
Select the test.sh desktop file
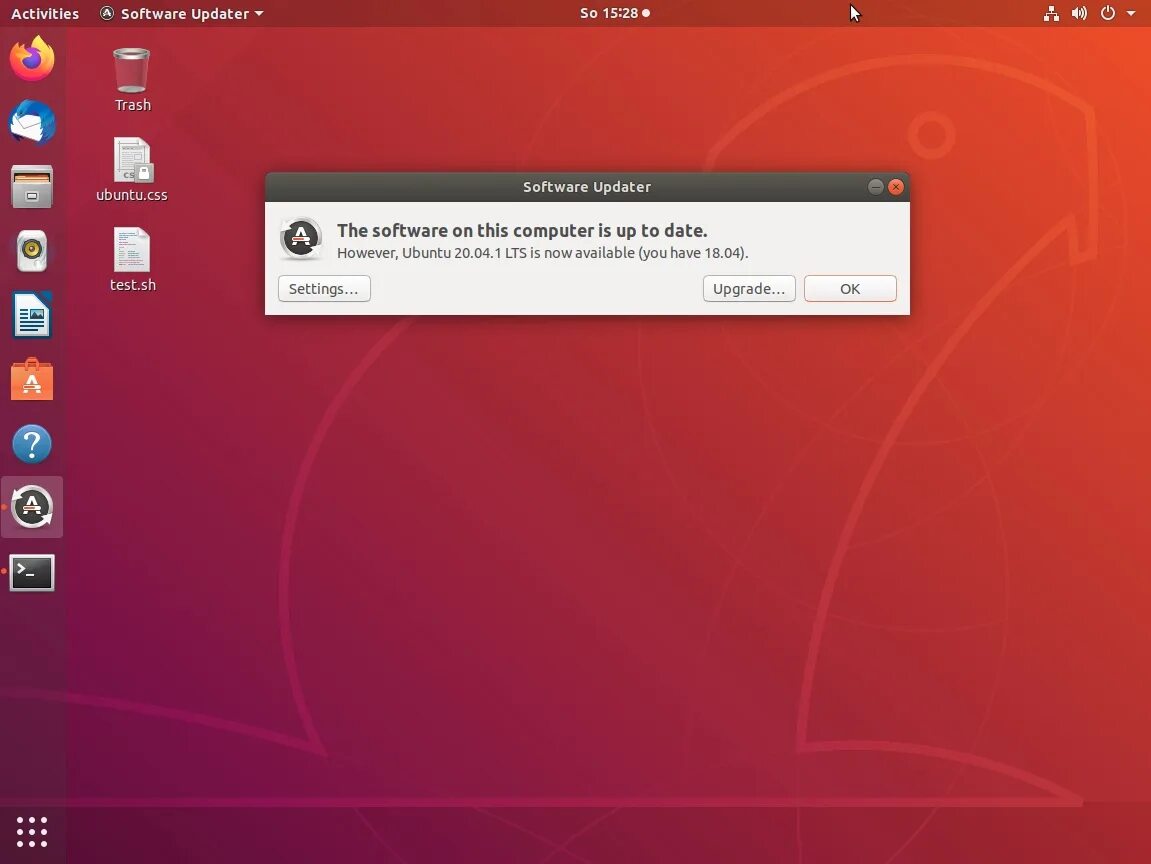(x=132, y=260)
